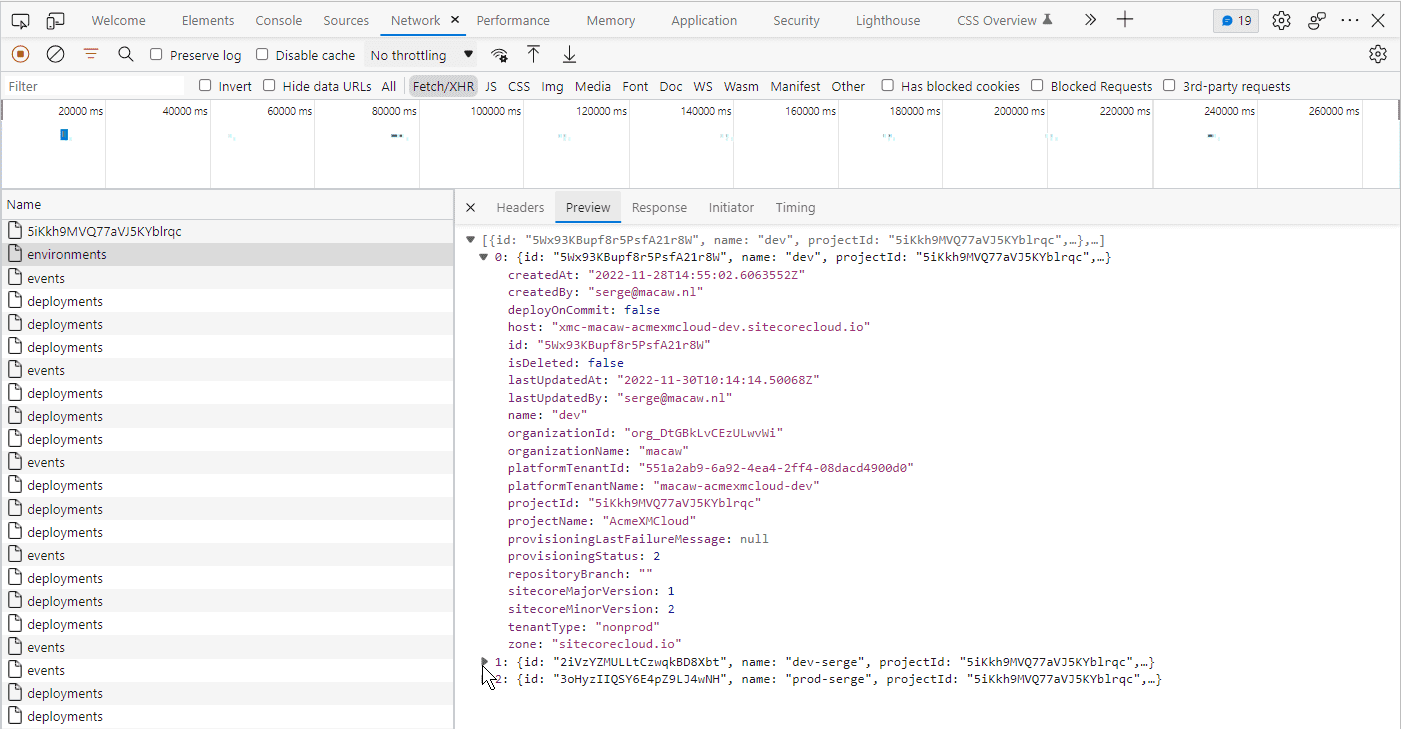Screen dimensions: 1401x729
Task: Open the network search icon
Action: pyautogui.click(x=126, y=54)
